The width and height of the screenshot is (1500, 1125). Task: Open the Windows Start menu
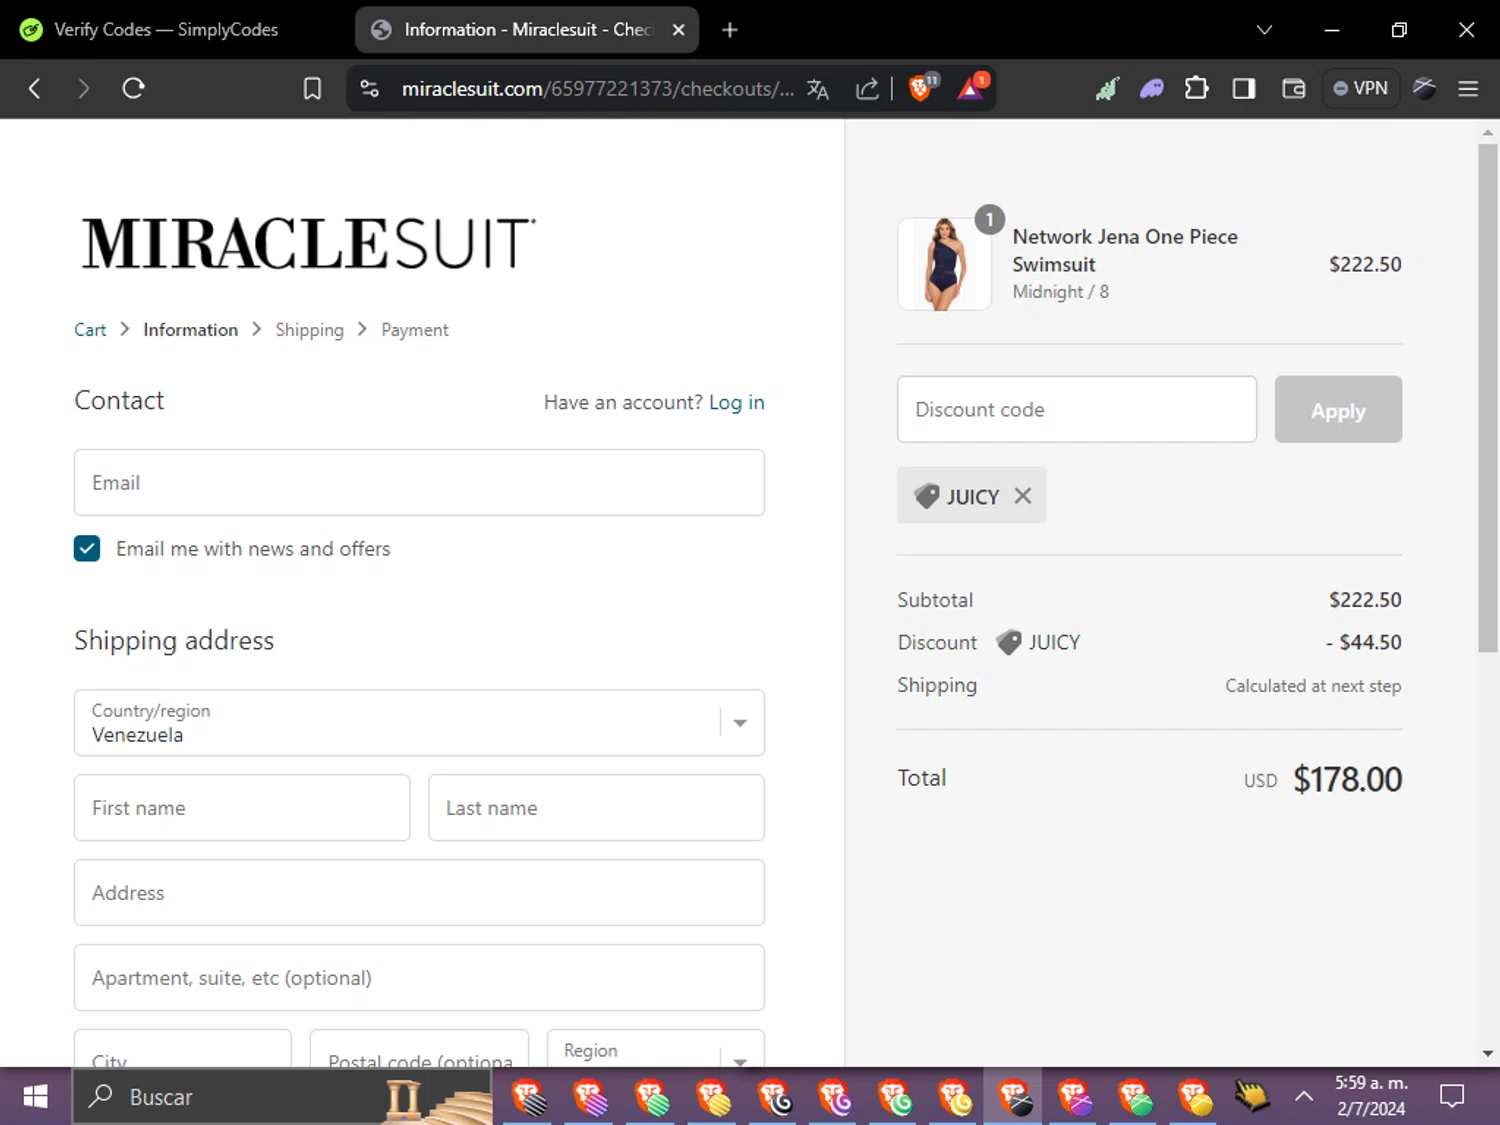pos(35,1097)
